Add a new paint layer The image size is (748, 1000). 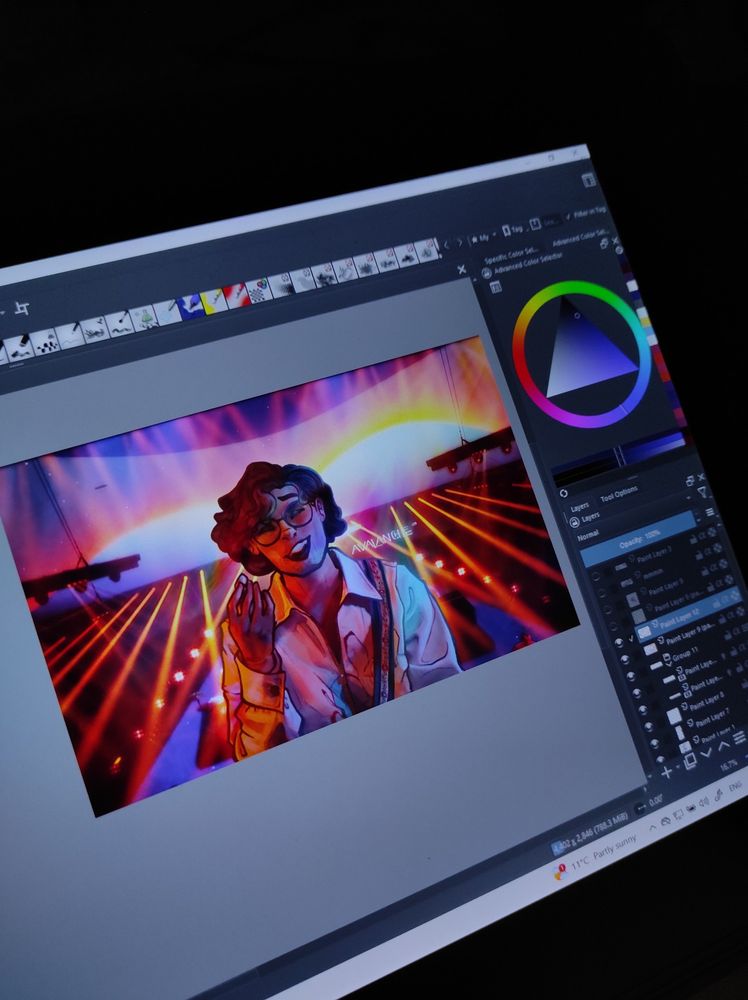666,772
